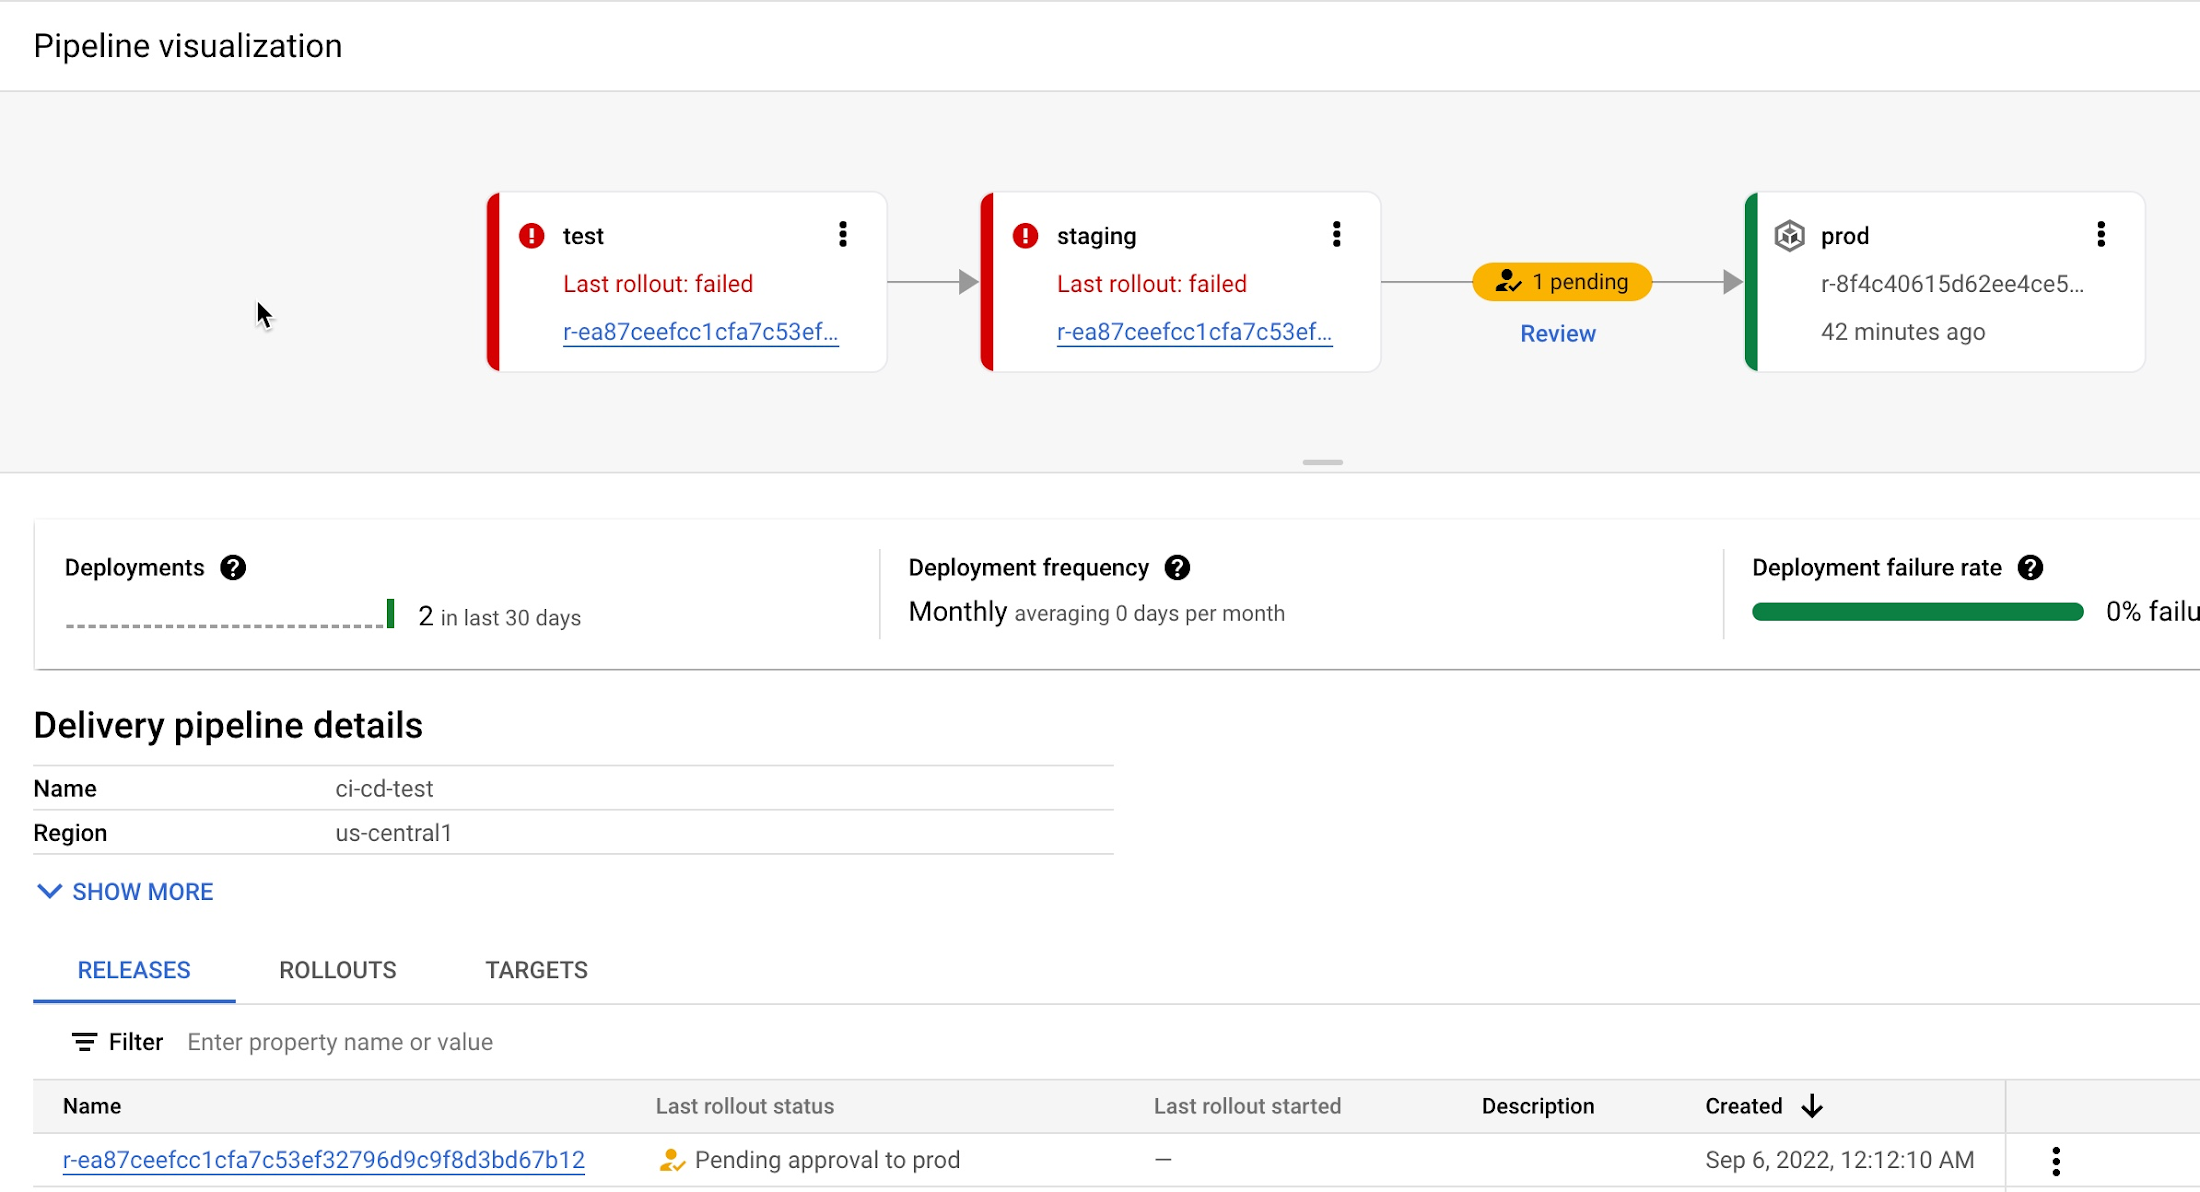Click the 'Monthly' deployment frequency value
The width and height of the screenshot is (2200, 1192).
[x=958, y=612]
